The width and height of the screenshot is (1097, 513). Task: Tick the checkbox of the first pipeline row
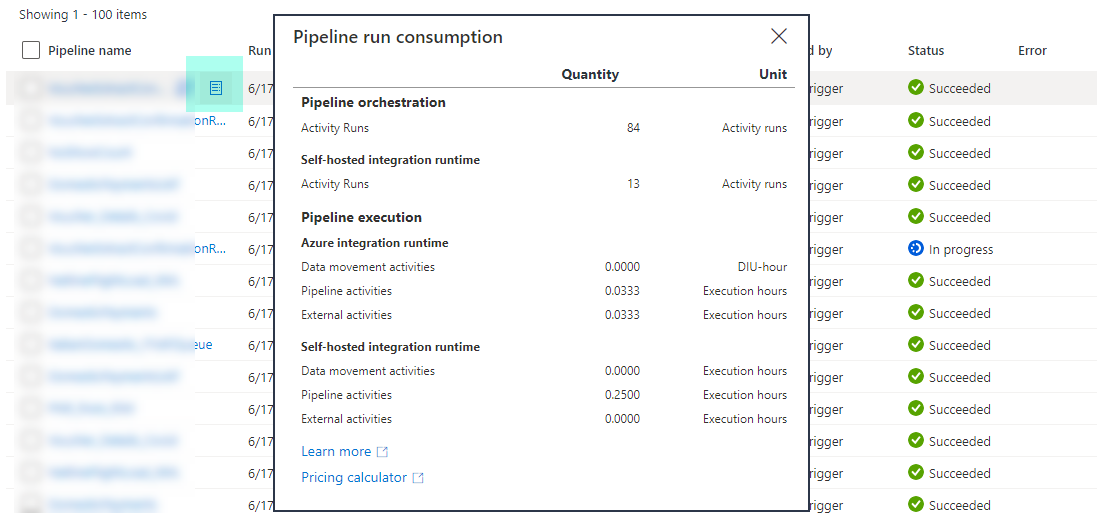click(31, 89)
